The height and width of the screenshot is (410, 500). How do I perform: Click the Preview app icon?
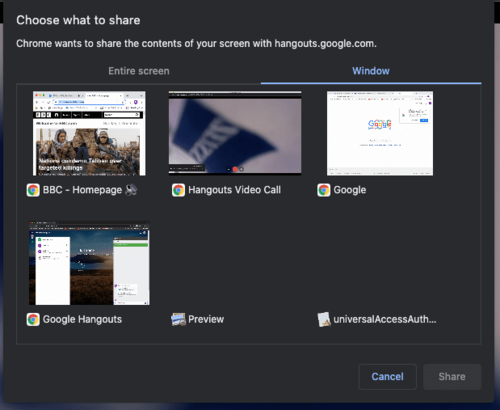(x=178, y=319)
